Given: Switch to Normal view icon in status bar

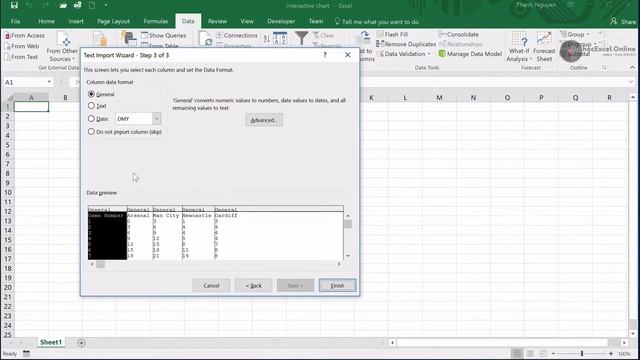Looking at the screenshot, I should [517, 353].
